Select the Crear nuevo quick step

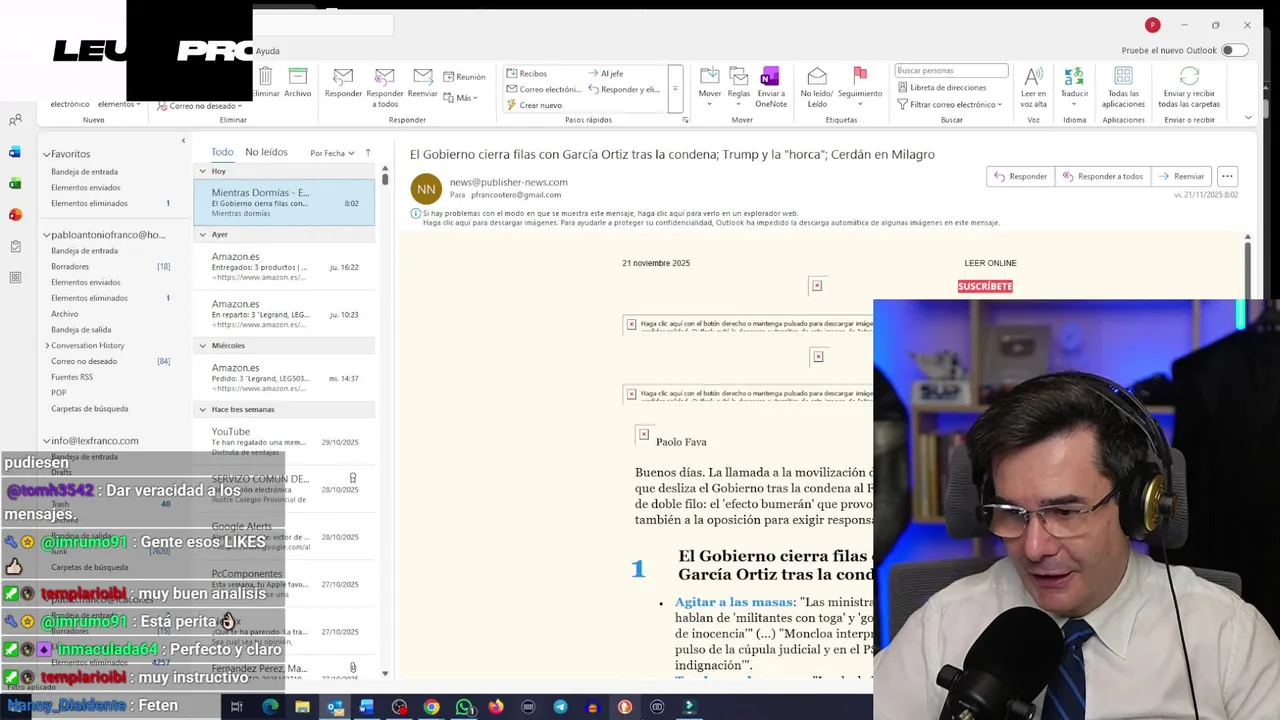coord(534,105)
